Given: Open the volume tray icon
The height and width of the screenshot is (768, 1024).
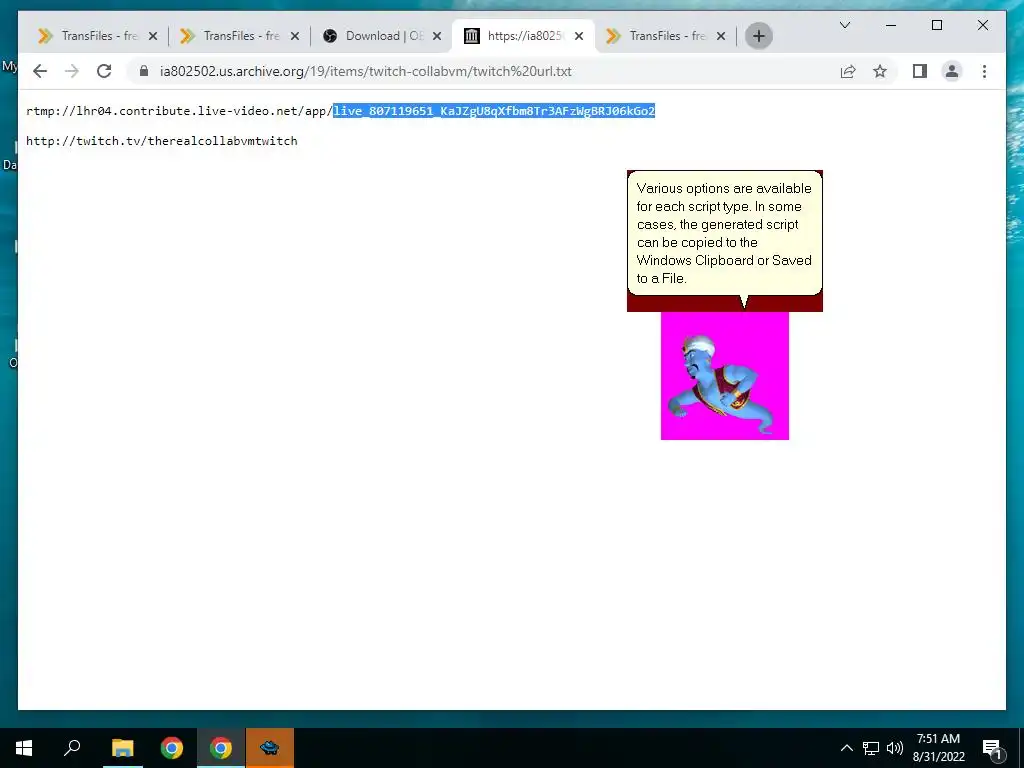Looking at the screenshot, I should (895, 748).
